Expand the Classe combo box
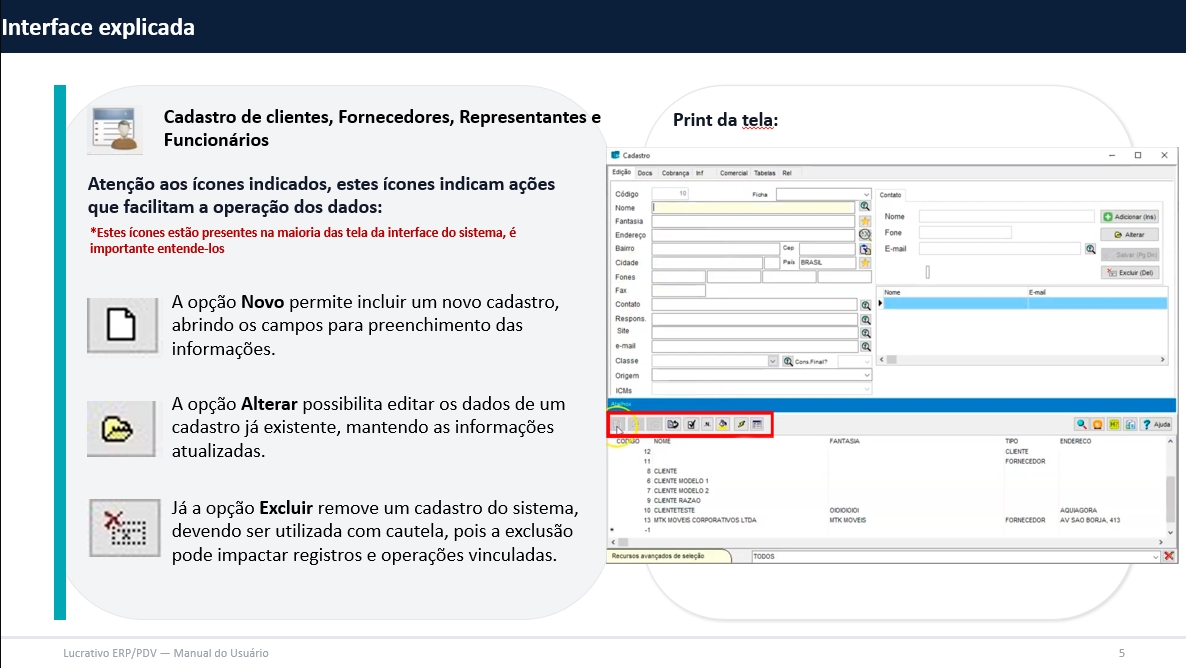This screenshot has height=668, width=1186. point(772,361)
